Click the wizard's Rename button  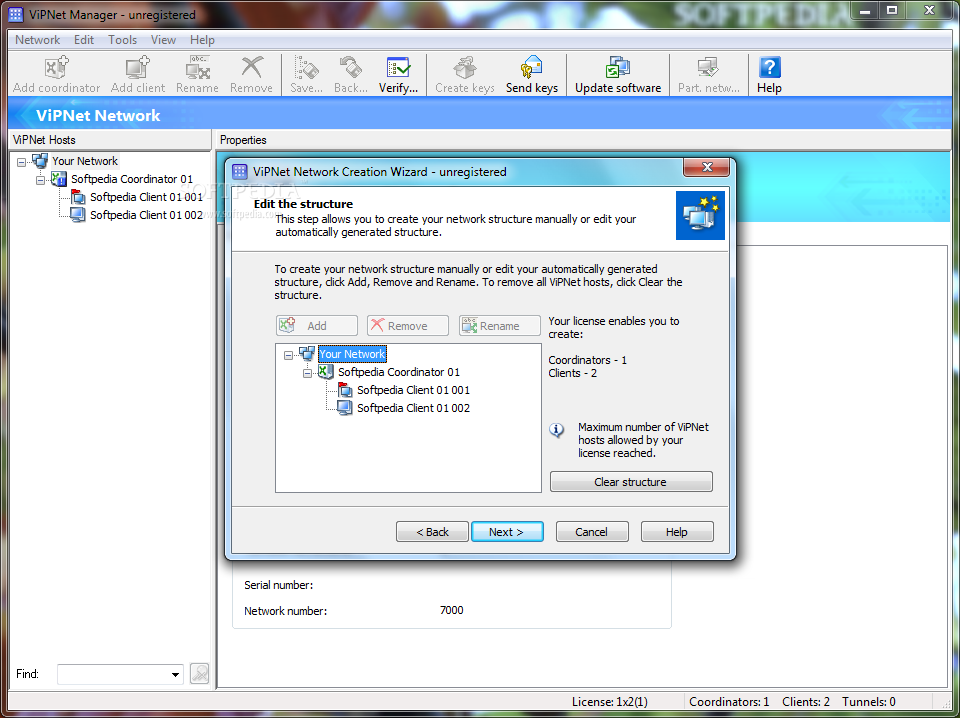tap(500, 326)
